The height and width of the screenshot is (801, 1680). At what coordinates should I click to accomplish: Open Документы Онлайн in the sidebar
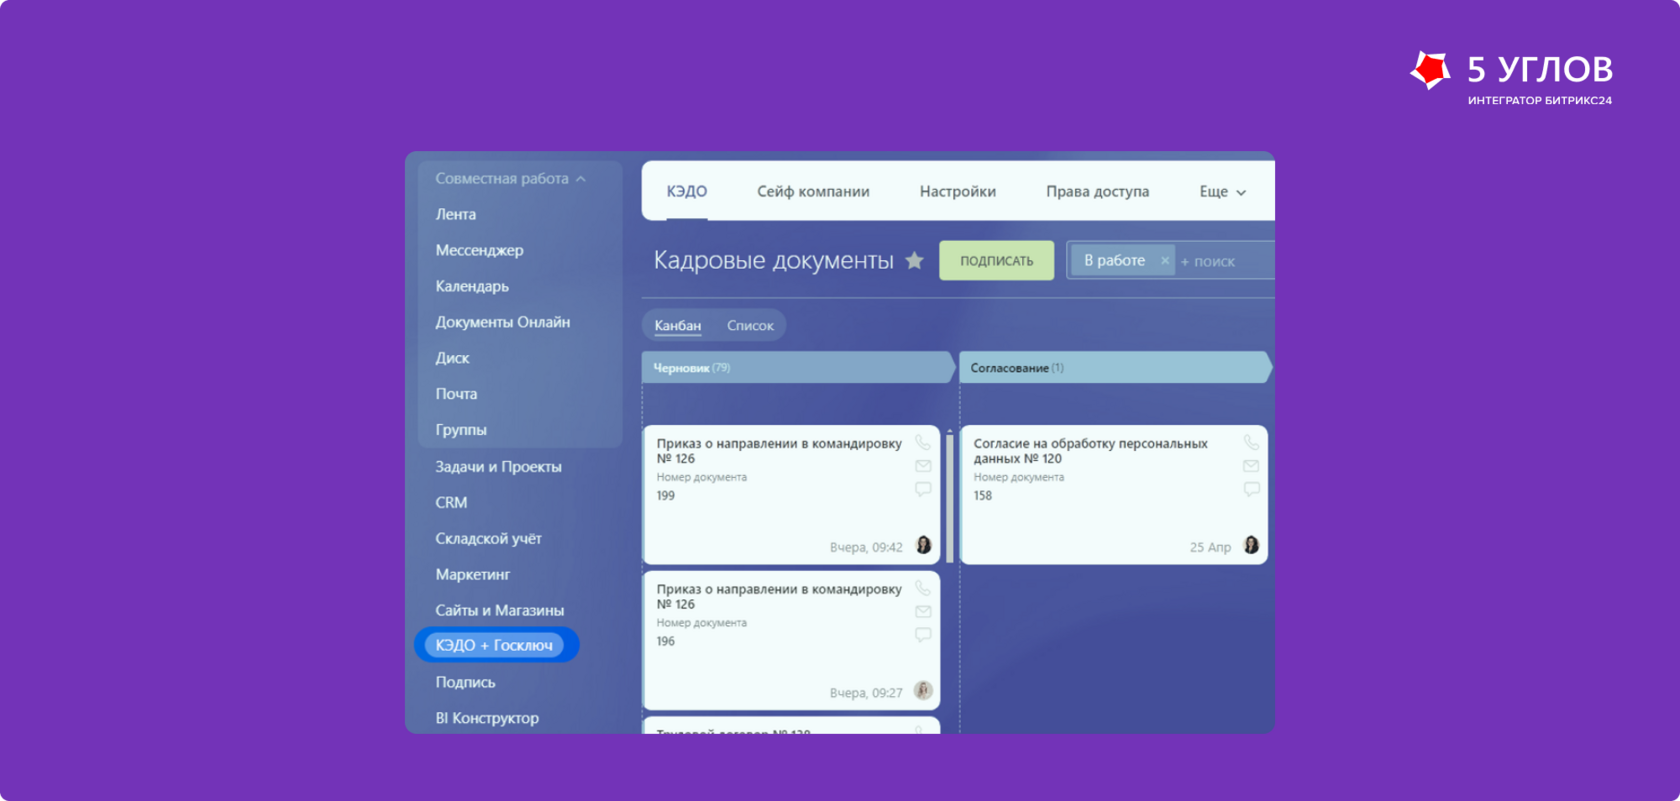click(502, 322)
